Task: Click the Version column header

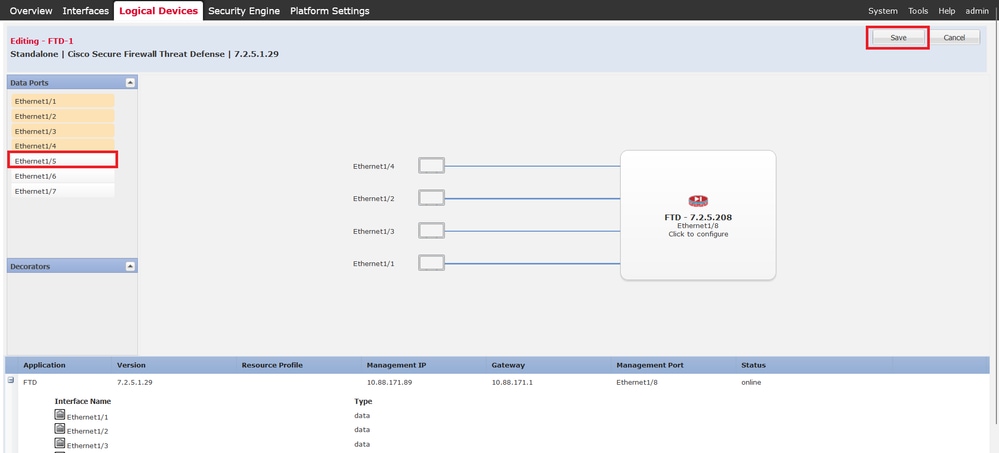Action: point(131,365)
